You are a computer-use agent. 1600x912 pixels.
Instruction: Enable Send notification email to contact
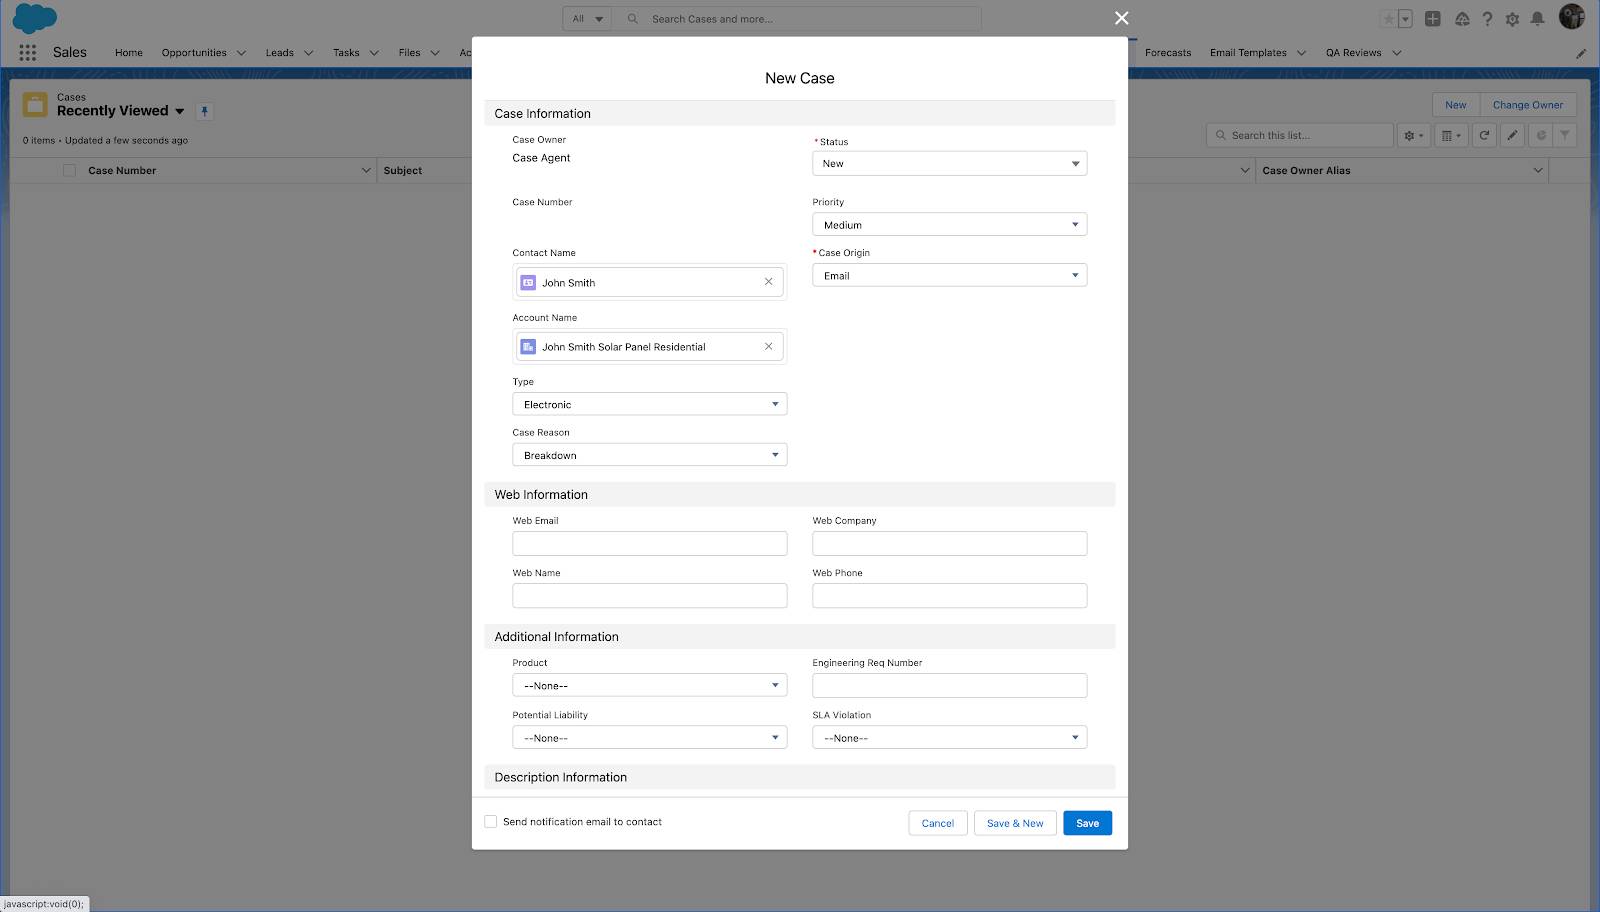[x=490, y=820]
